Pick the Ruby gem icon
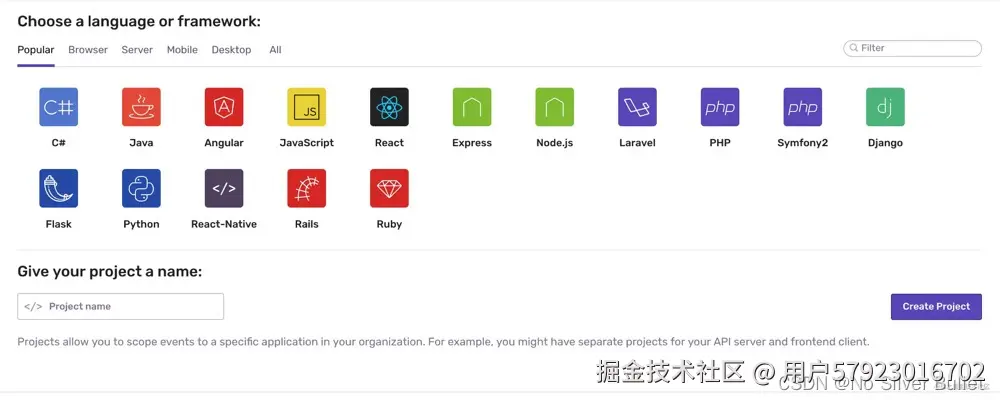The height and width of the screenshot is (400, 1000). coord(389,188)
